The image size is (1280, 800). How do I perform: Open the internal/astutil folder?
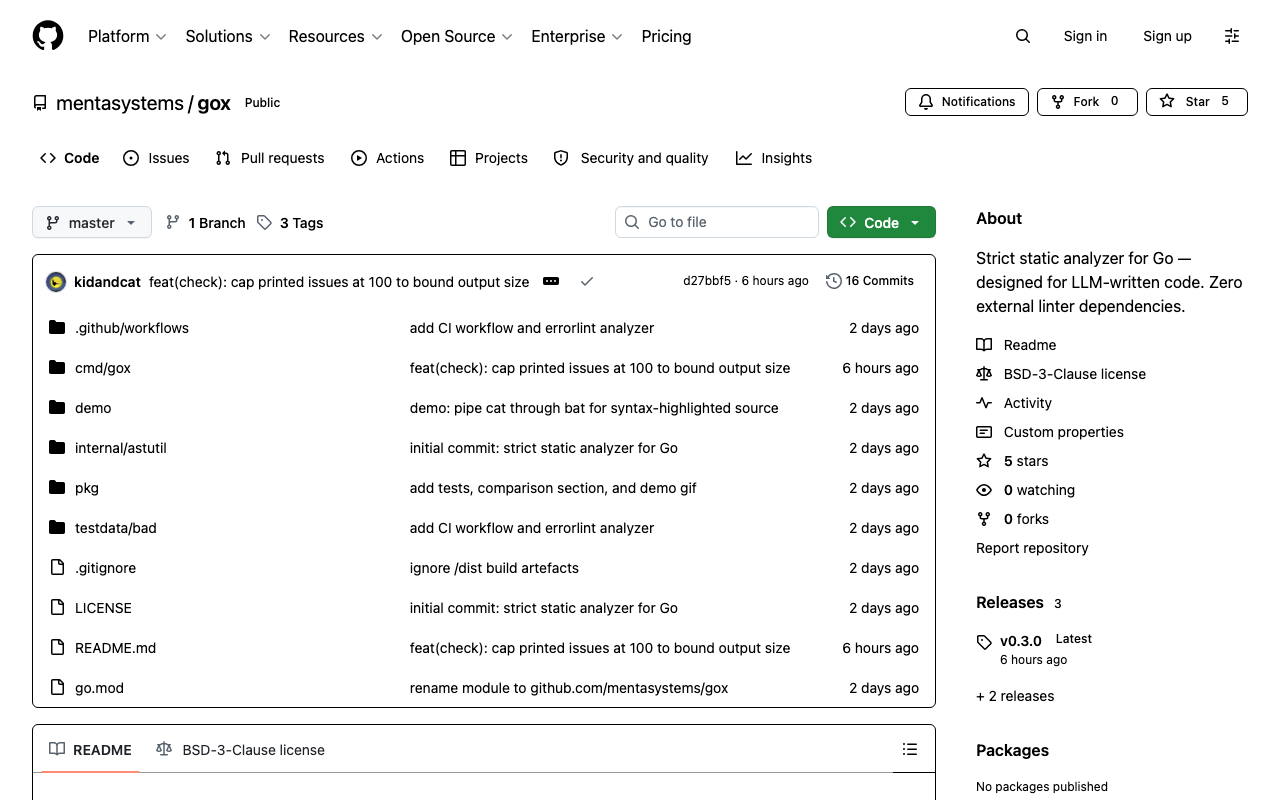pos(121,448)
